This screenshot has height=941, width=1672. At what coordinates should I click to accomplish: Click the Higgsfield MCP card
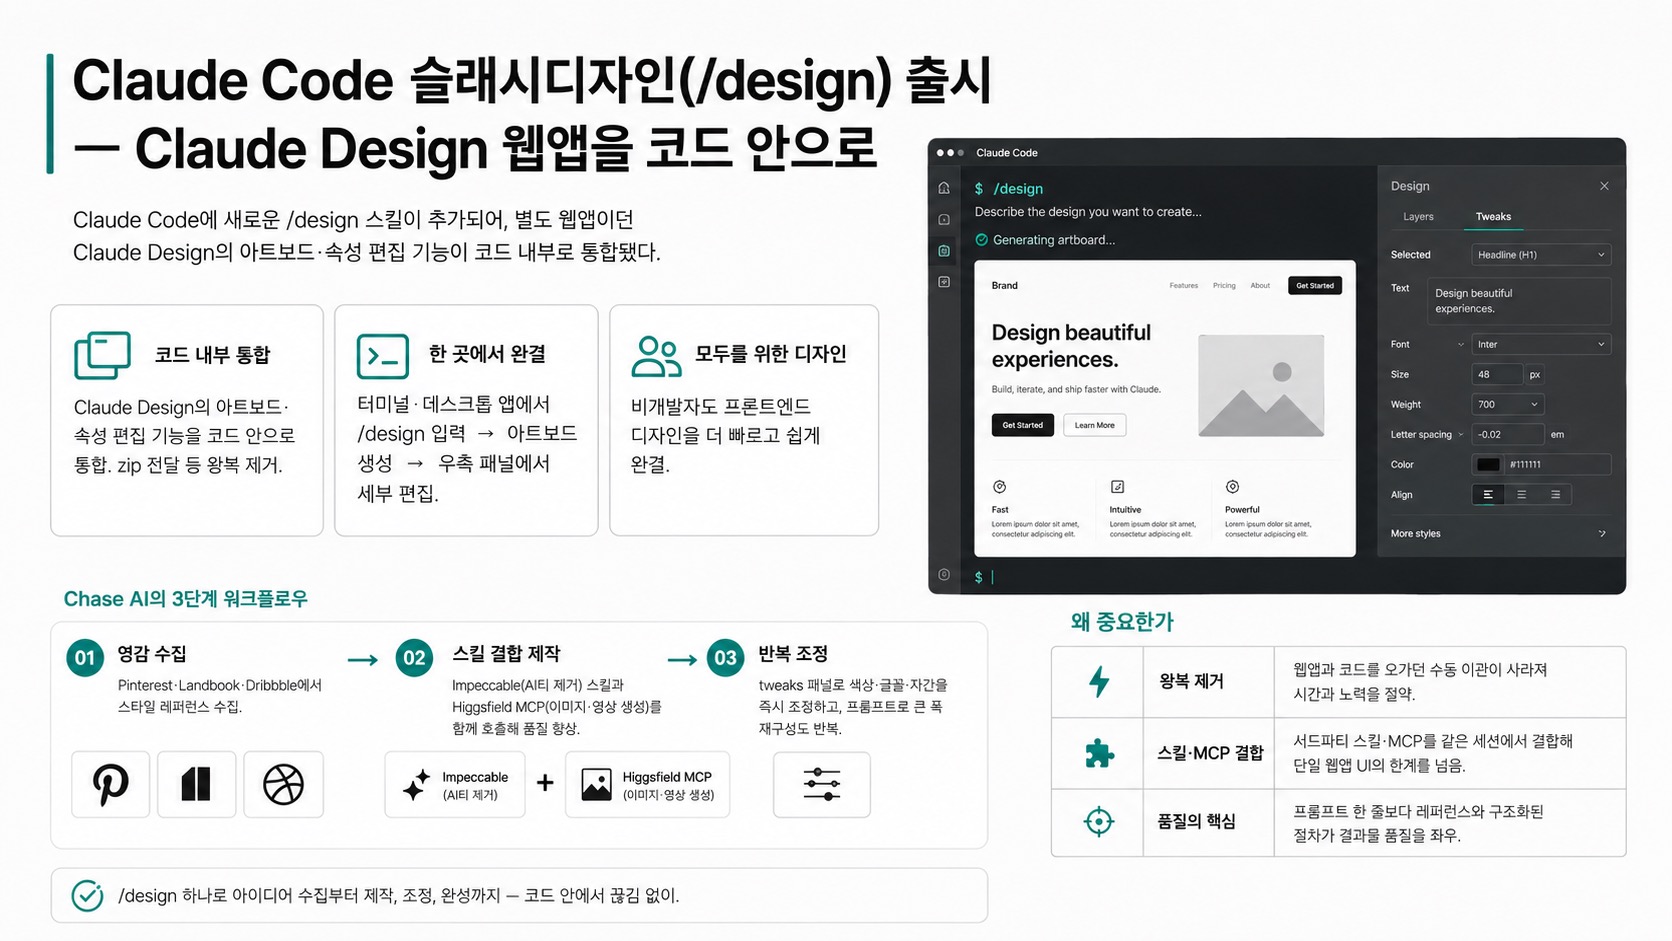point(647,785)
